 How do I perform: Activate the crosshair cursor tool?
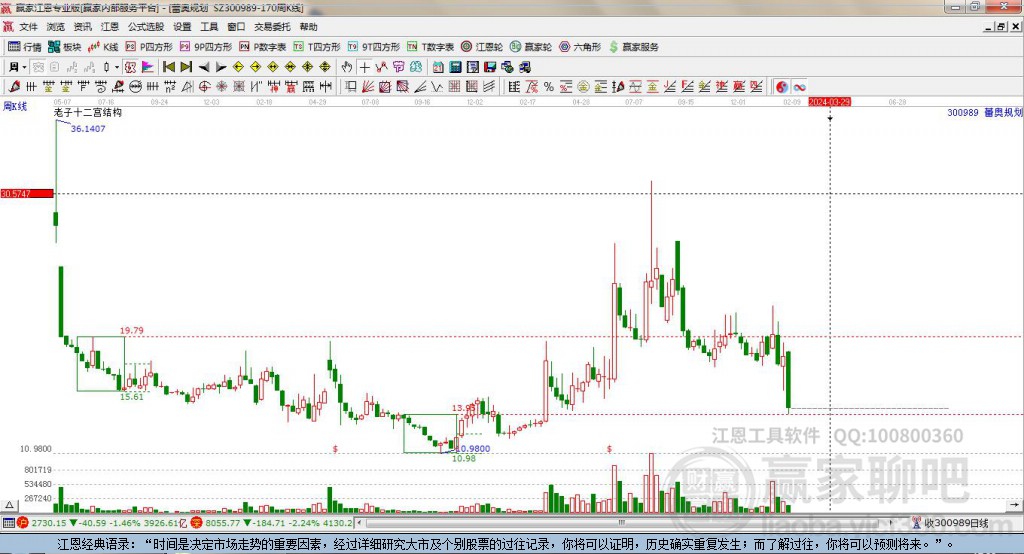(x=365, y=67)
